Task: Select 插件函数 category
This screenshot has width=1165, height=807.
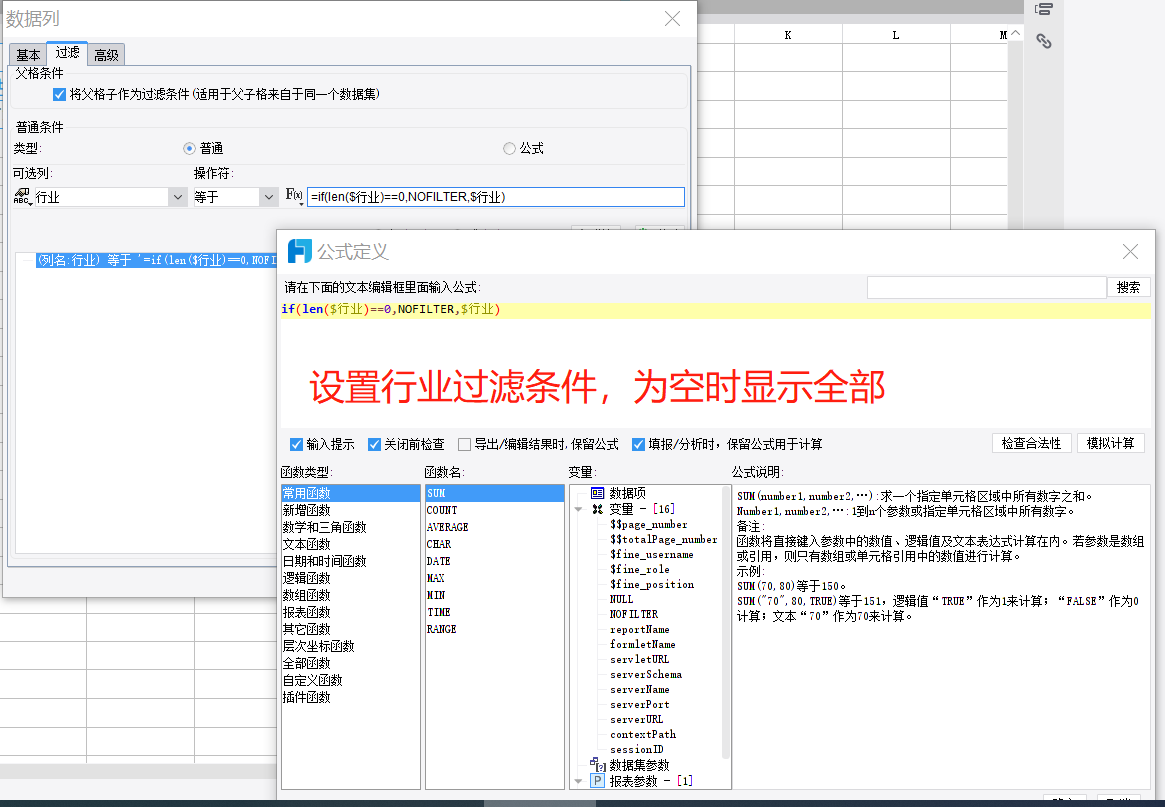Action: [x=351, y=698]
